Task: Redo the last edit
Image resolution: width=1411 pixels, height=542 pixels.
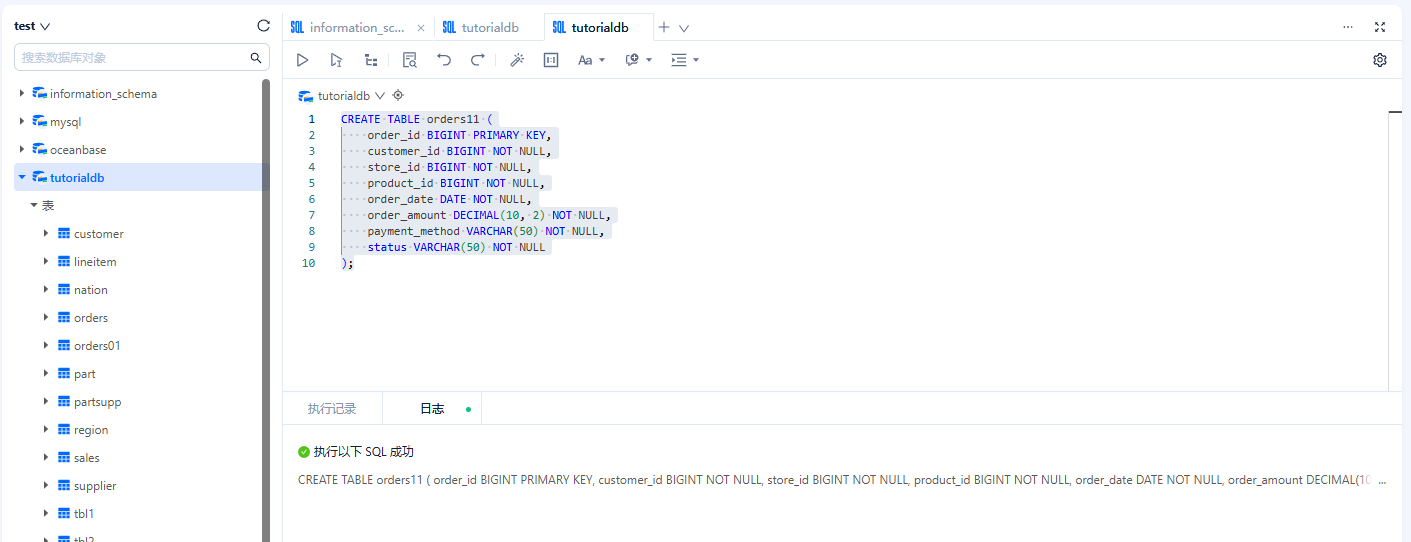Action: [x=478, y=60]
